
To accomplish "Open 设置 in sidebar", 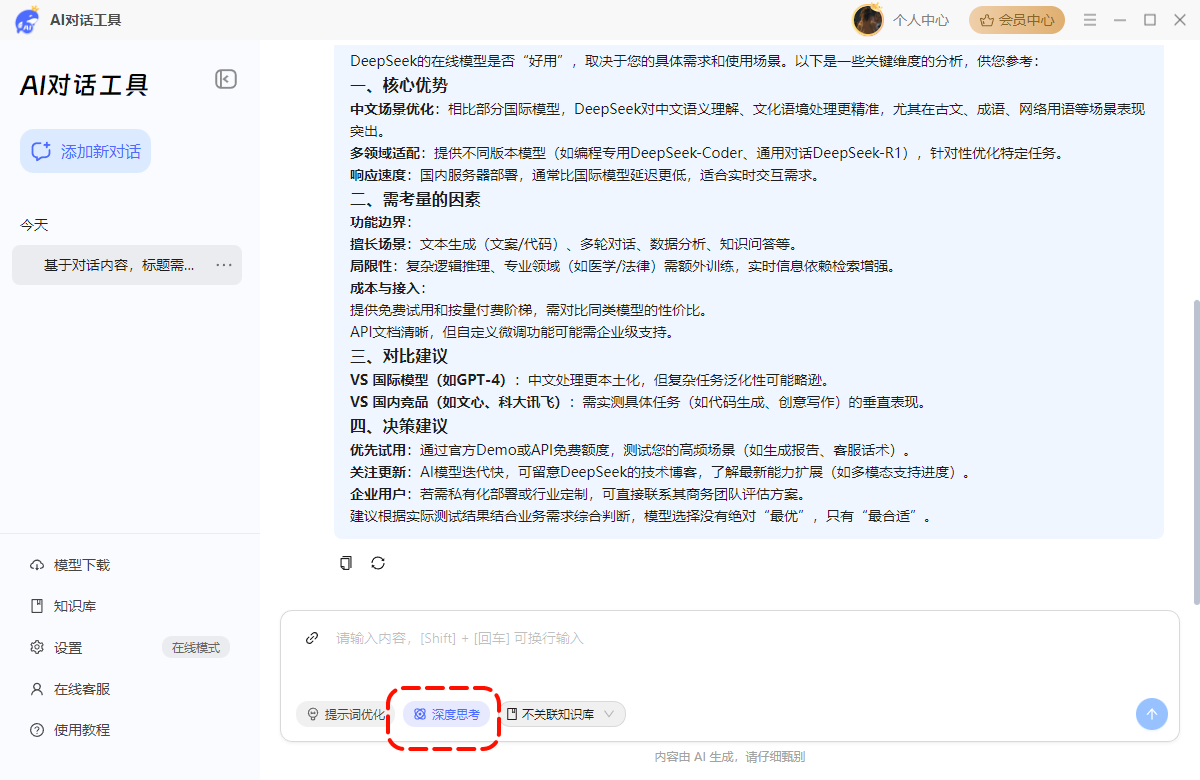I will [x=56, y=648].
